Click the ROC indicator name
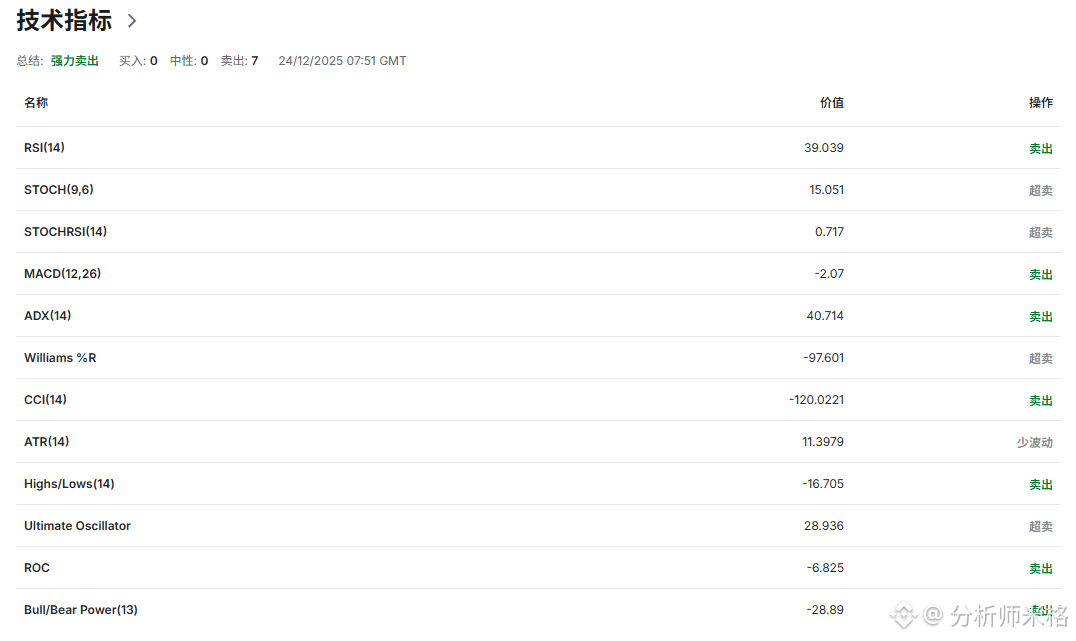Viewport: 1076px width, 641px height. point(37,568)
